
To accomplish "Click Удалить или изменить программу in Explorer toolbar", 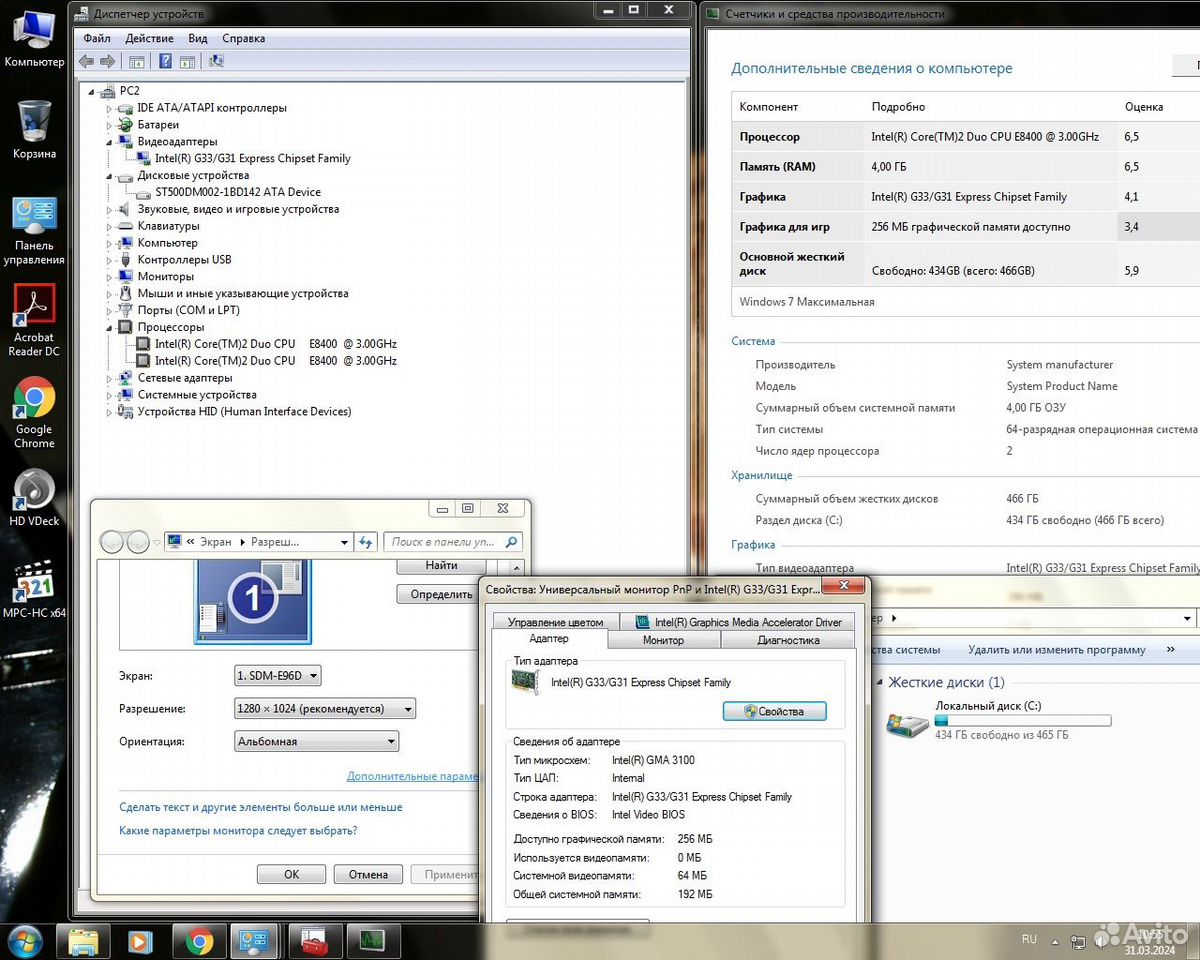I will (1057, 650).
